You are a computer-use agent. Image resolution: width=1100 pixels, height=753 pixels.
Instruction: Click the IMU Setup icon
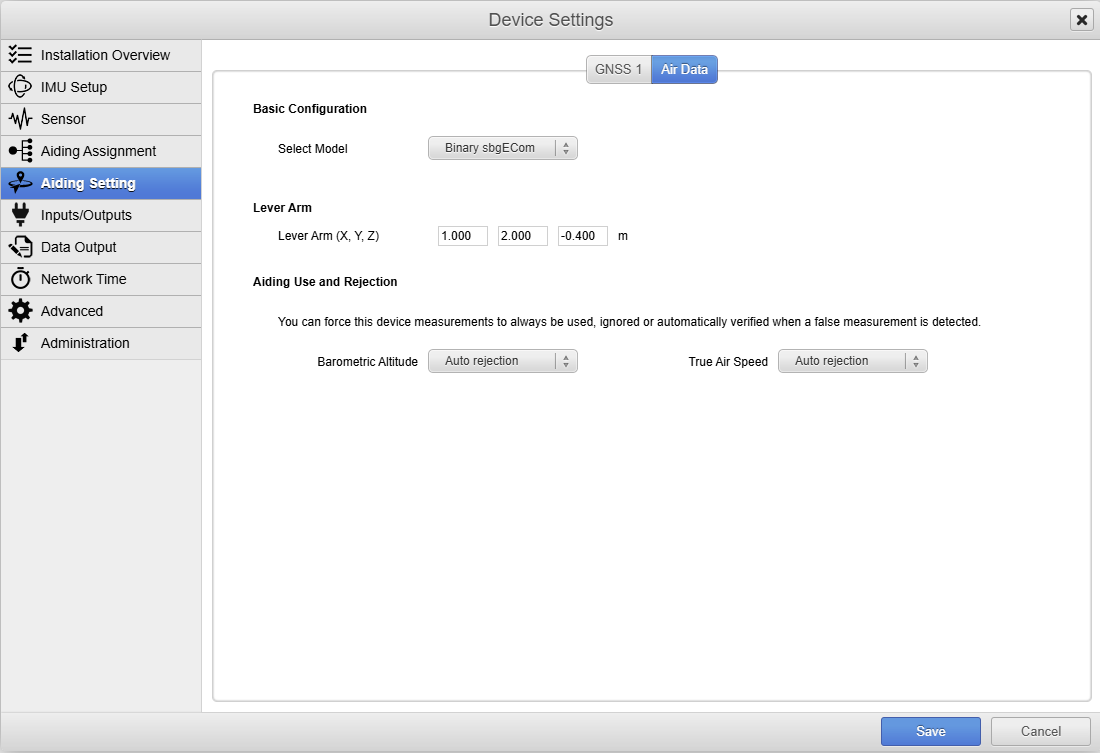(20, 87)
